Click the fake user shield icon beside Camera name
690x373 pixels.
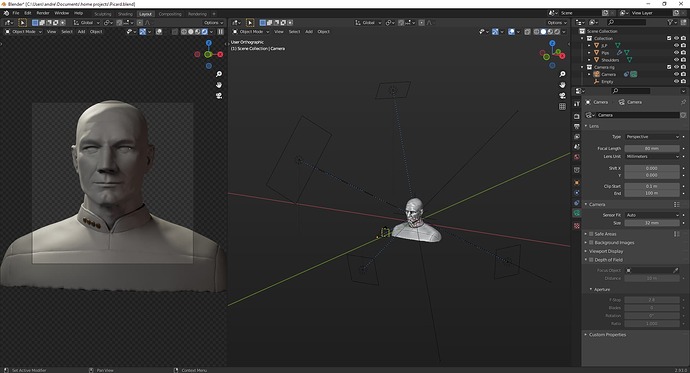(x=683, y=115)
